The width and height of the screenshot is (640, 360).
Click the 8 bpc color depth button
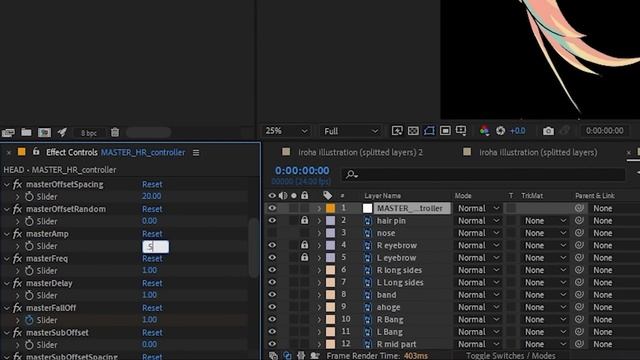(89, 133)
